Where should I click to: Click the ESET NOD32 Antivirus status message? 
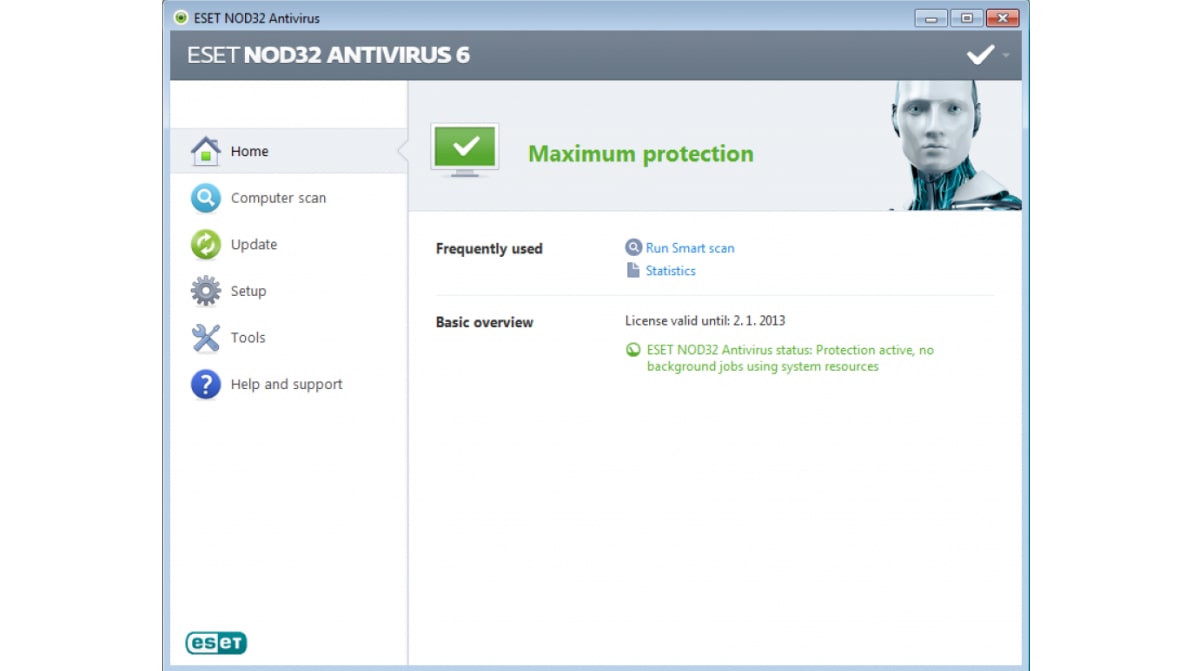pos(790,358)
